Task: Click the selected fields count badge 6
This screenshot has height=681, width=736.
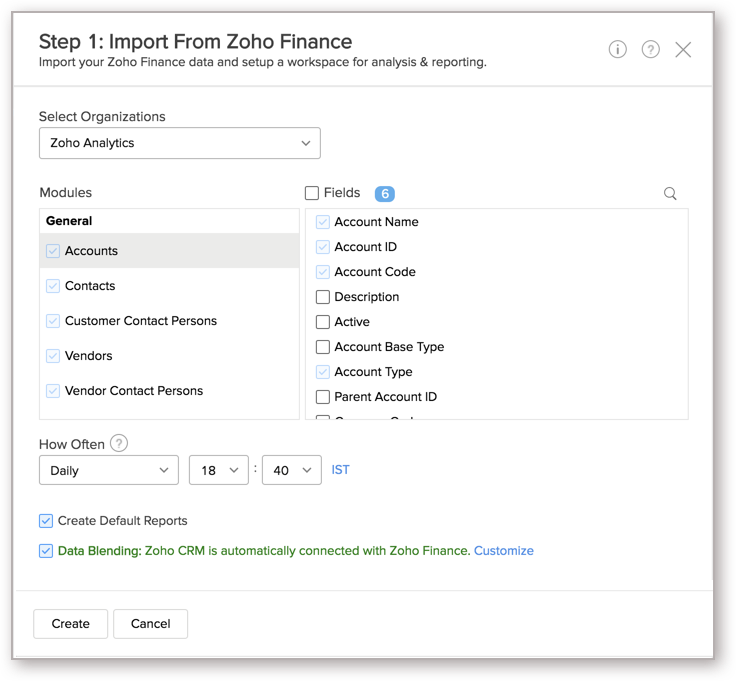Action: tap(384, 193)
